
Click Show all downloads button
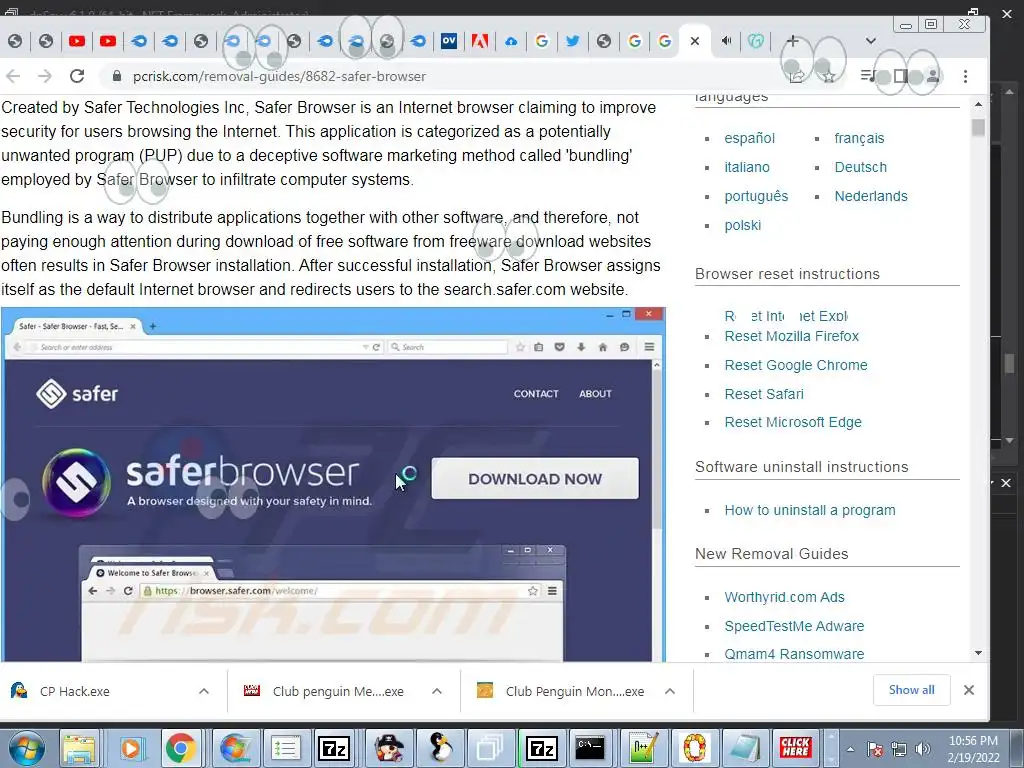[x=911, y=690]
